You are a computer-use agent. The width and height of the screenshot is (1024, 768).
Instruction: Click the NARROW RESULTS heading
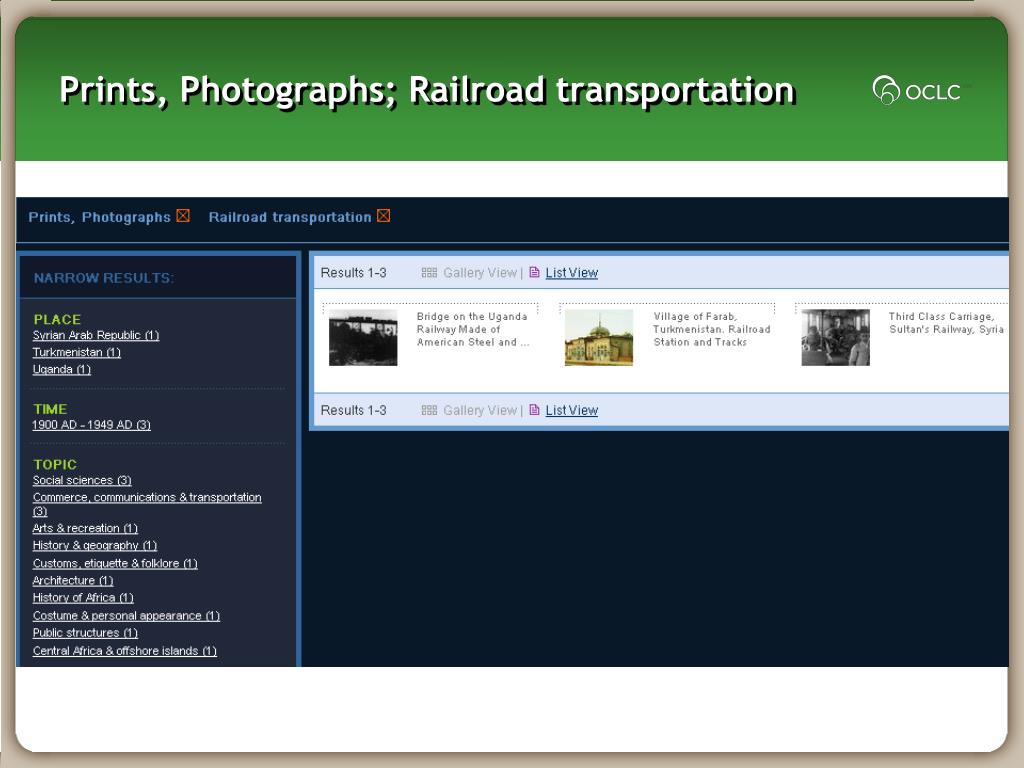click(x=104, y=278)
